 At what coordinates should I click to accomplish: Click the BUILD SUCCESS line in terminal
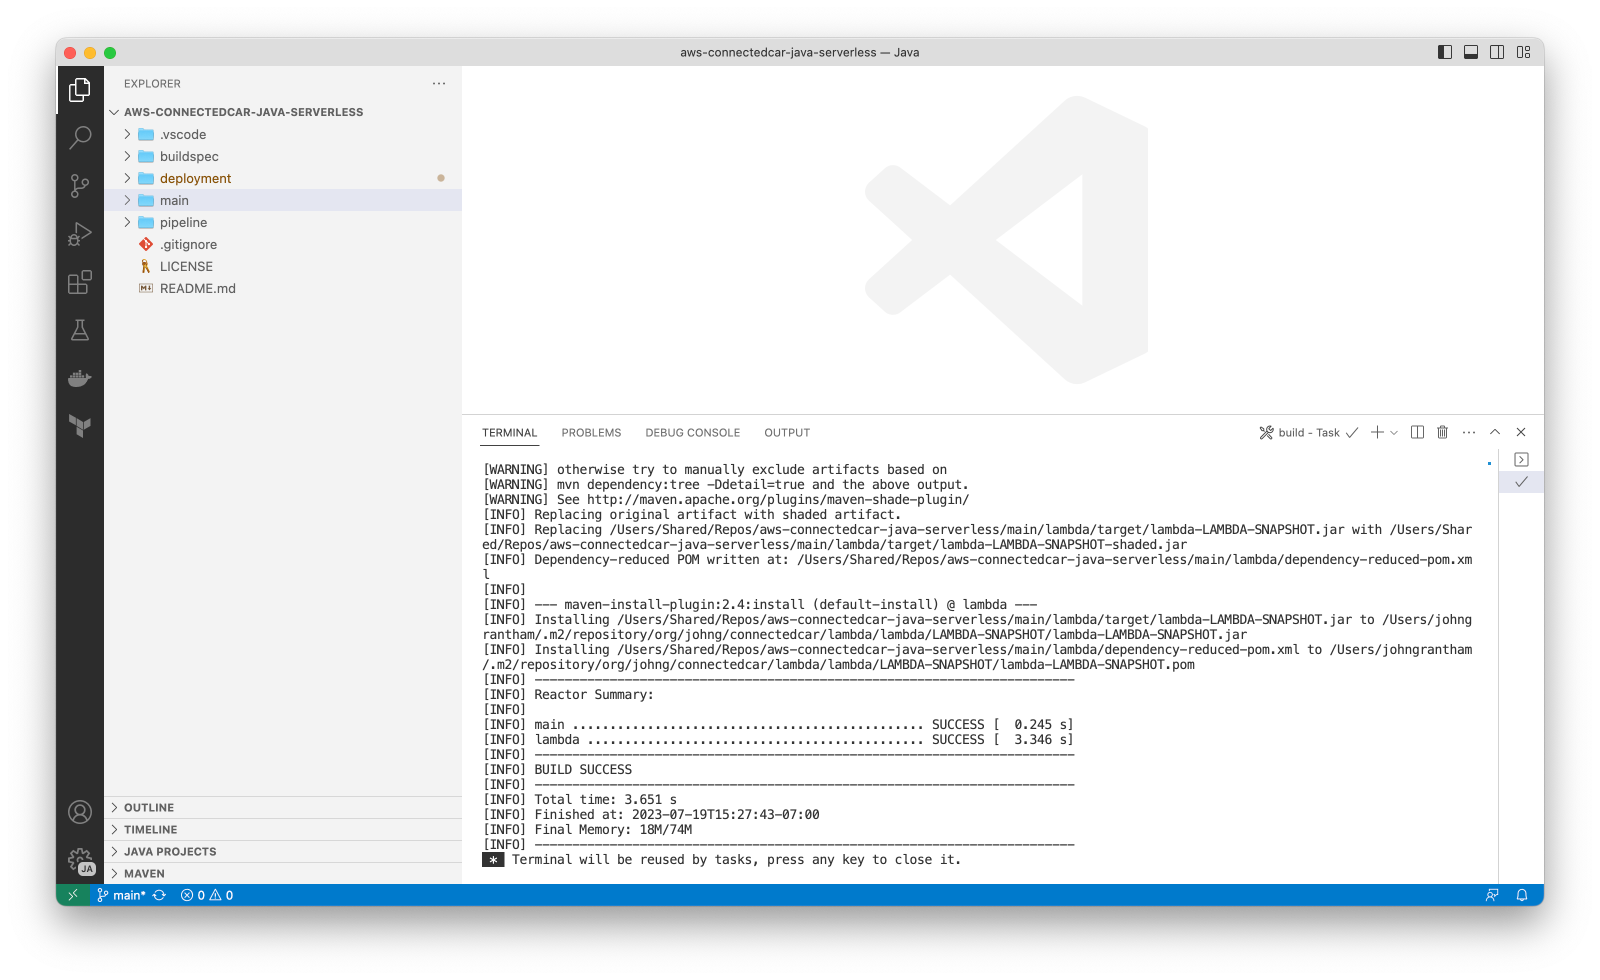[x=583, y=770]
